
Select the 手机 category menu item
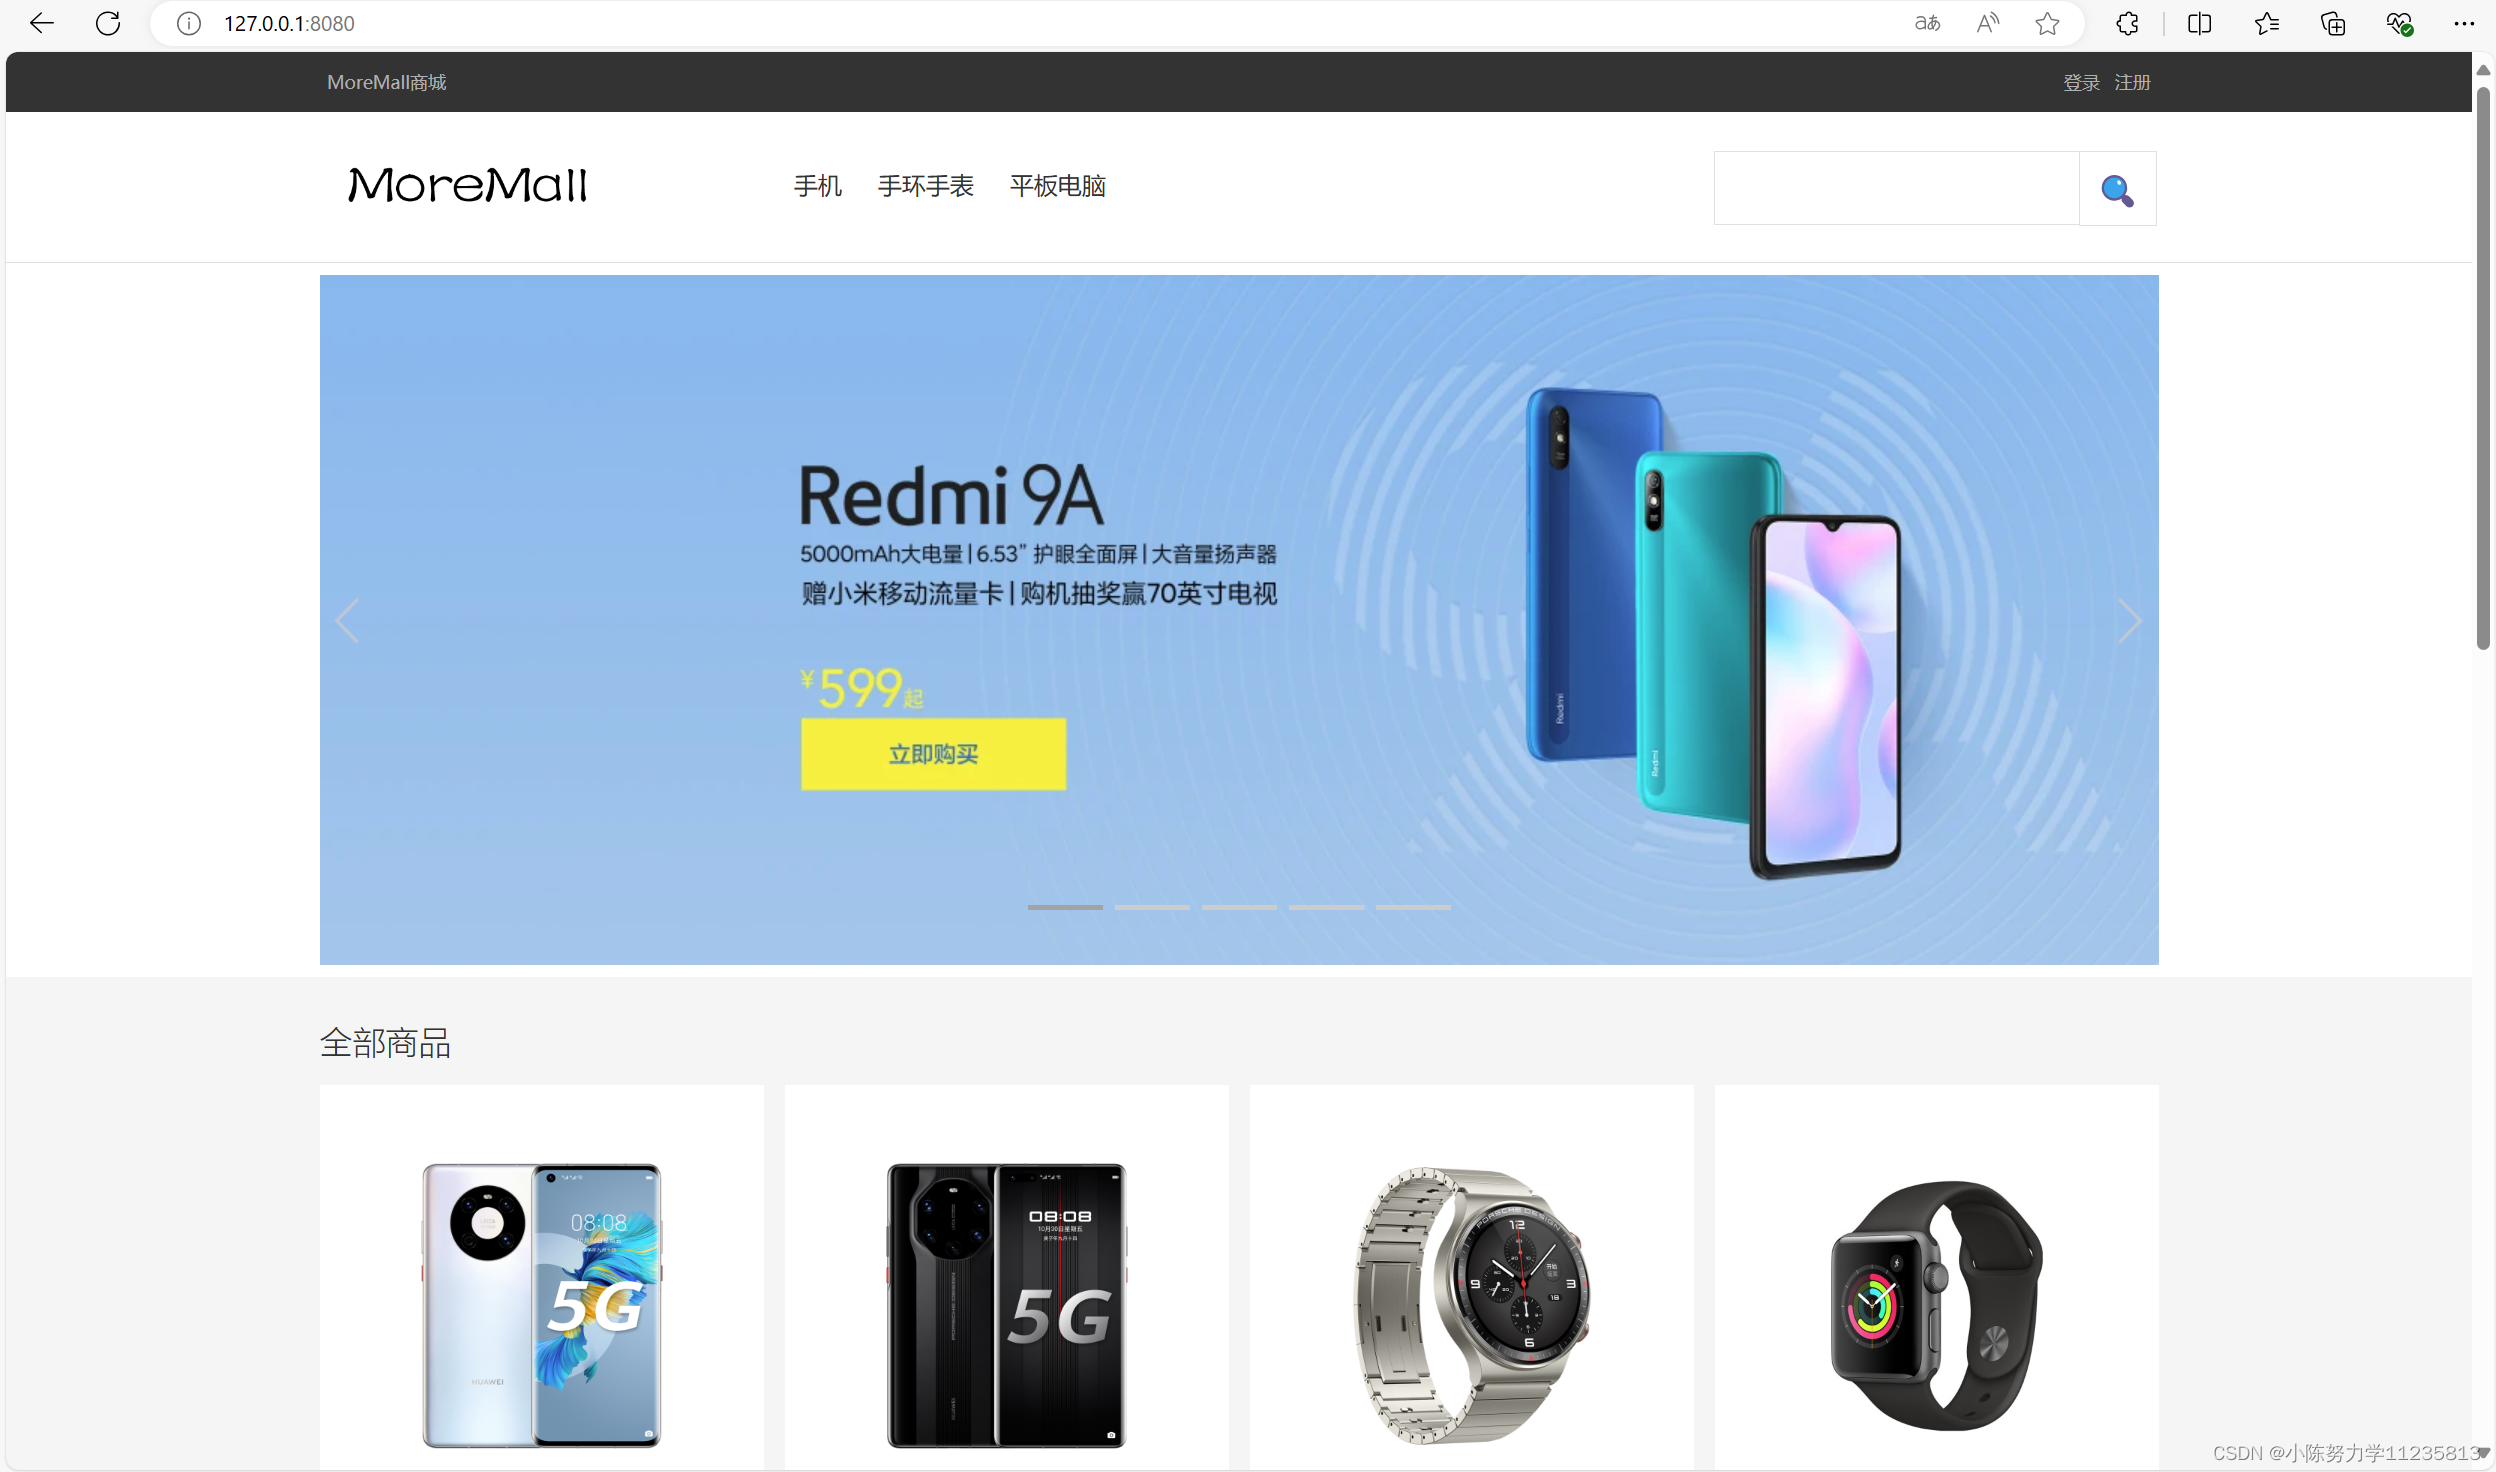coord(817,186)
